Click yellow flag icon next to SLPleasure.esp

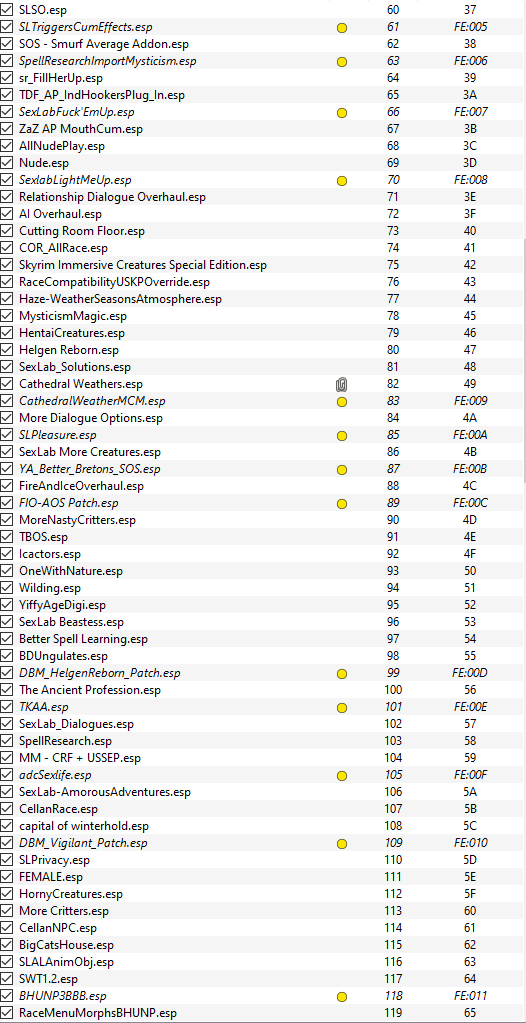(341, 435)
